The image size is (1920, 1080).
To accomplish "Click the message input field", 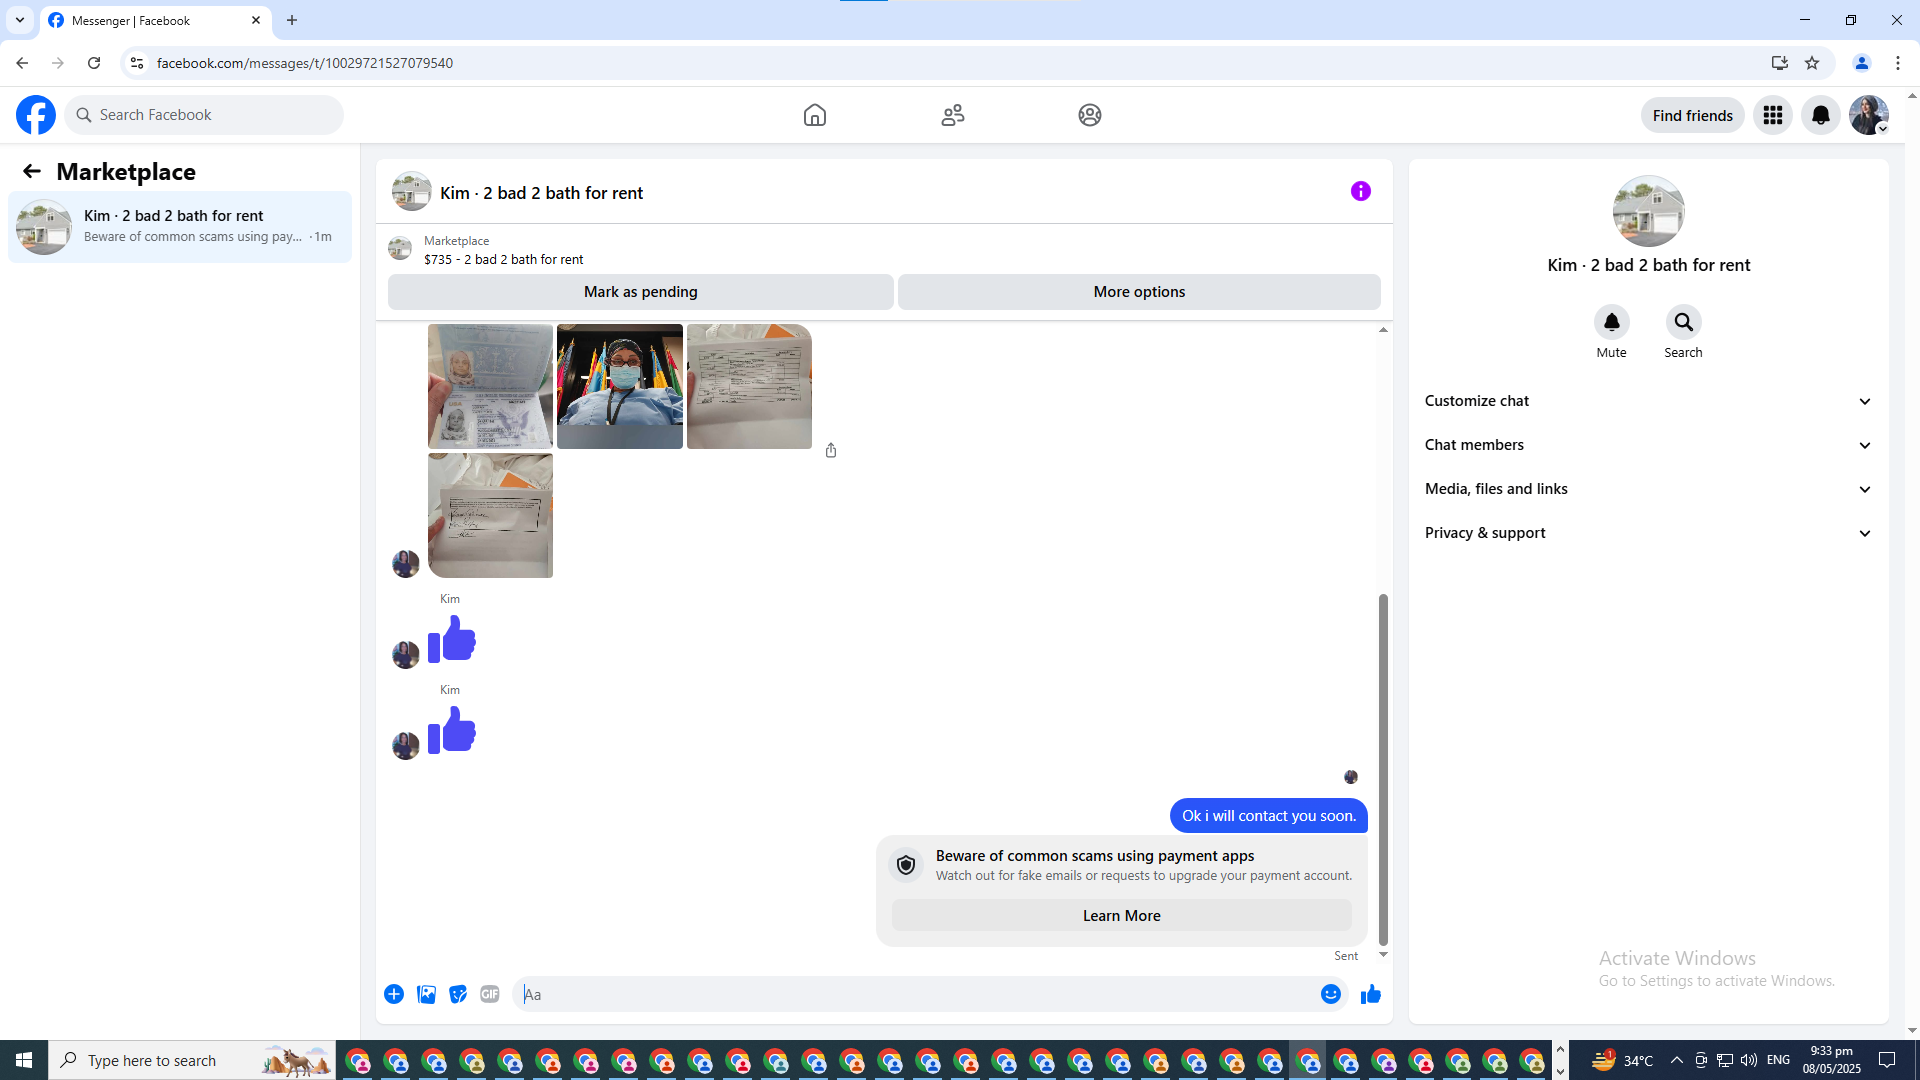I will pos(915,994).
